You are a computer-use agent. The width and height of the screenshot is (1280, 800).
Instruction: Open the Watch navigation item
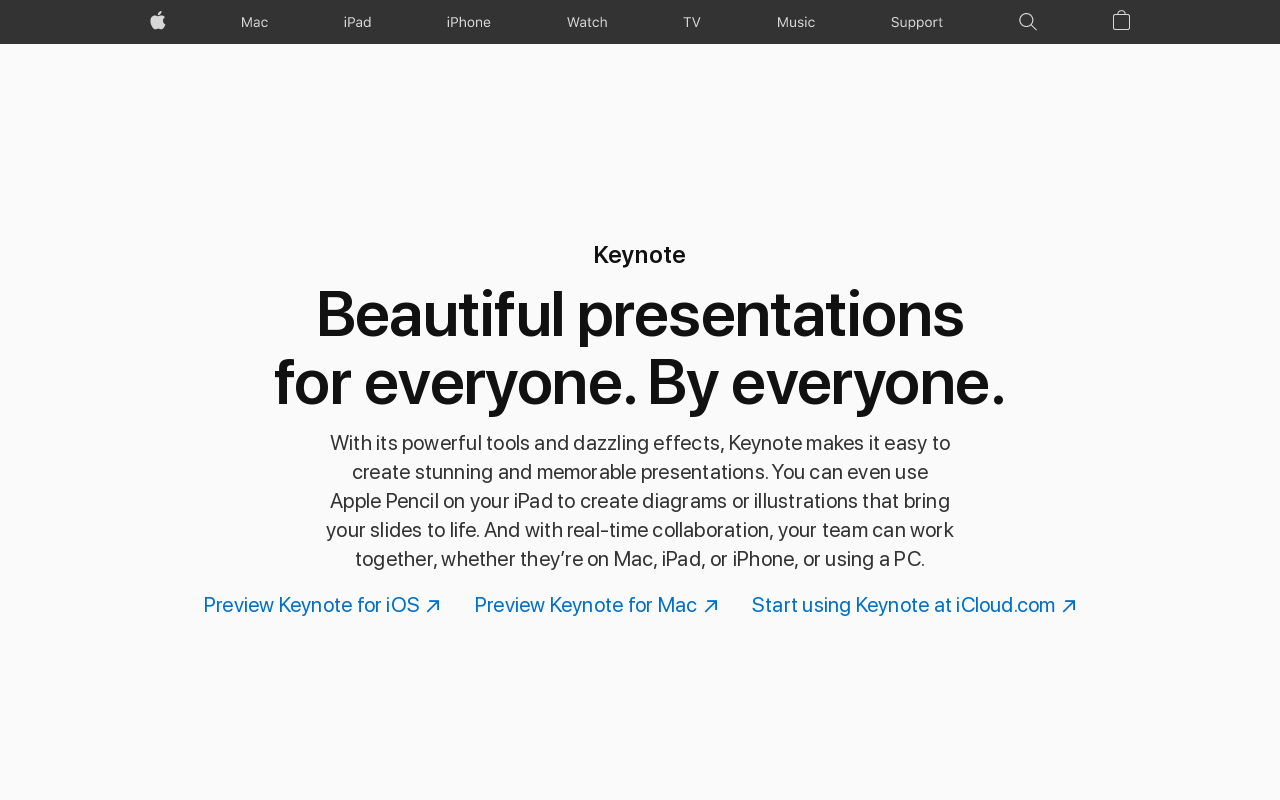click(x=587, y=22)
